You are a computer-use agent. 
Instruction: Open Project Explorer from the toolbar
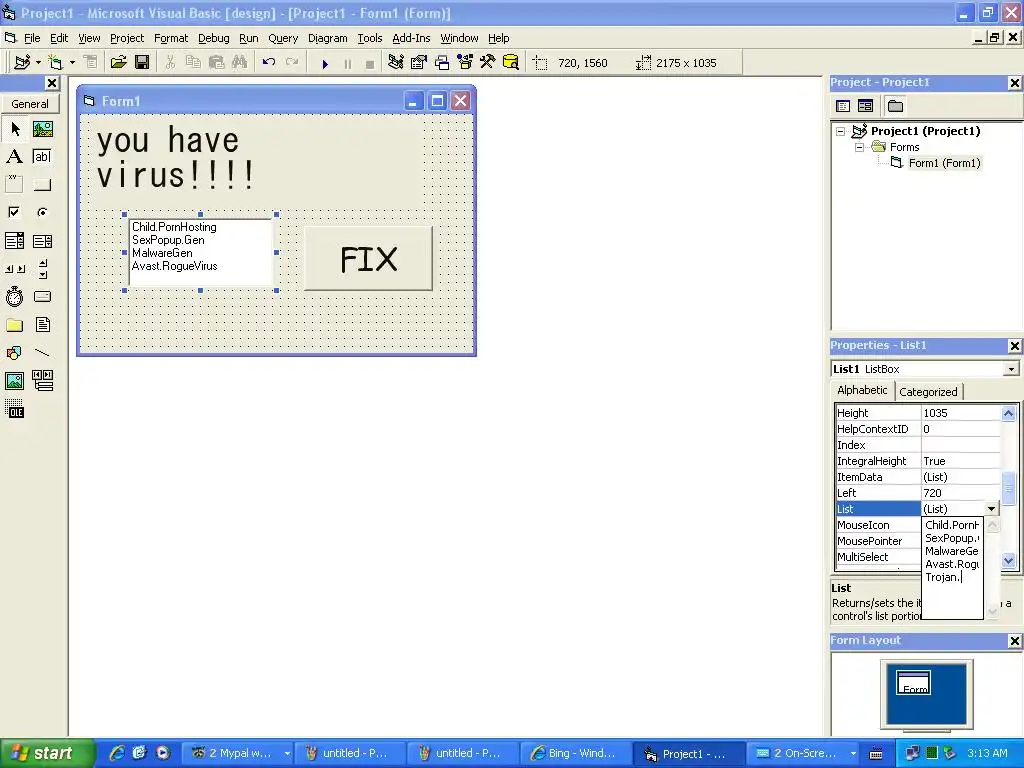click(395, 63)
